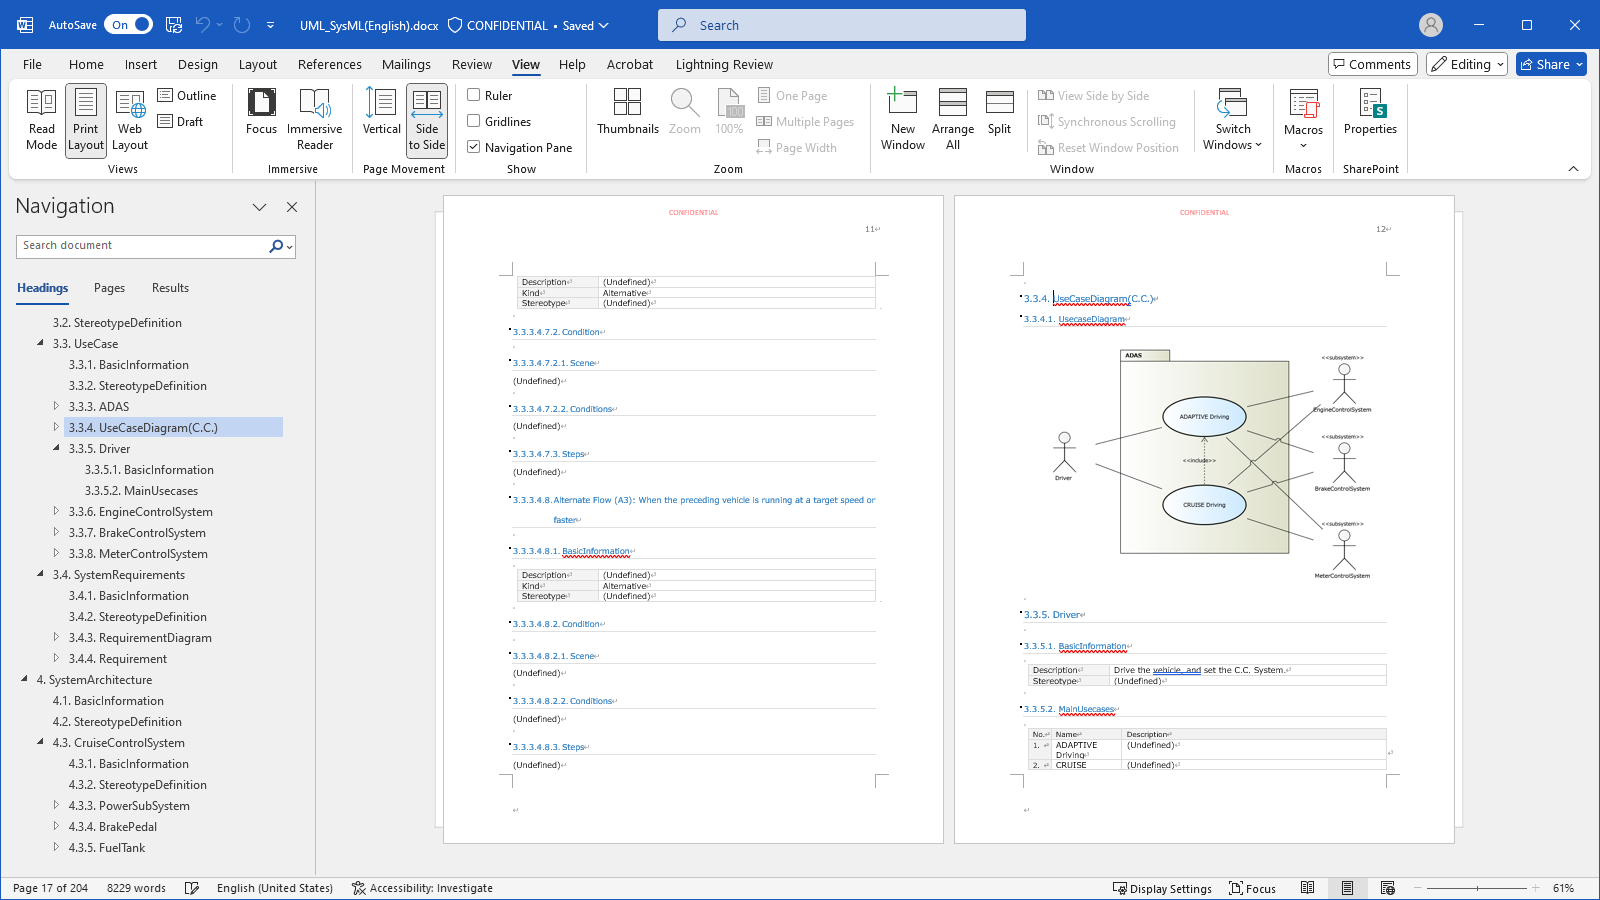Open user account profile icon

(1431, 25)
